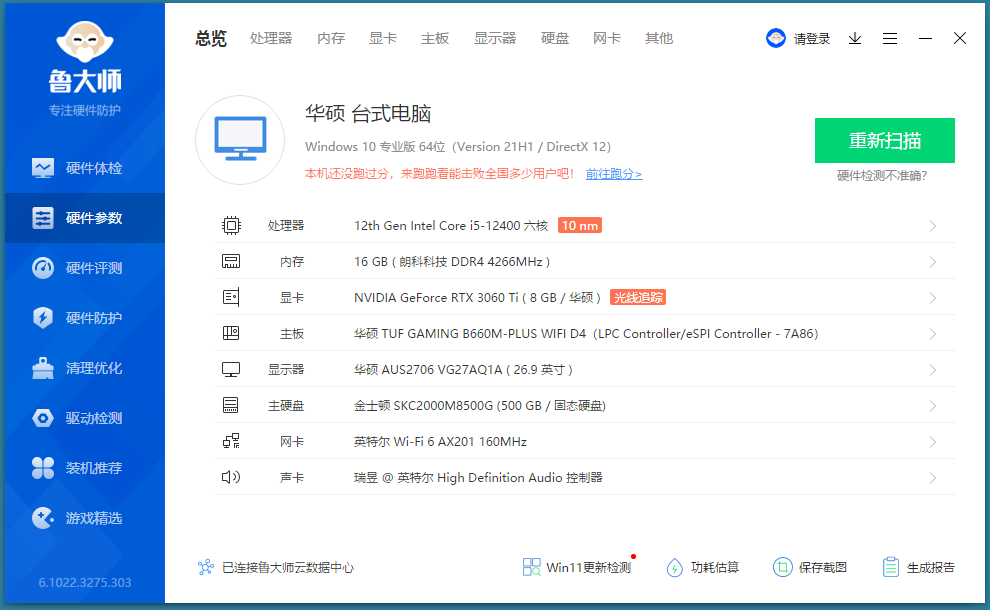Expand the 内存 row chevron
990x610 pixels.
pos(933,262)
